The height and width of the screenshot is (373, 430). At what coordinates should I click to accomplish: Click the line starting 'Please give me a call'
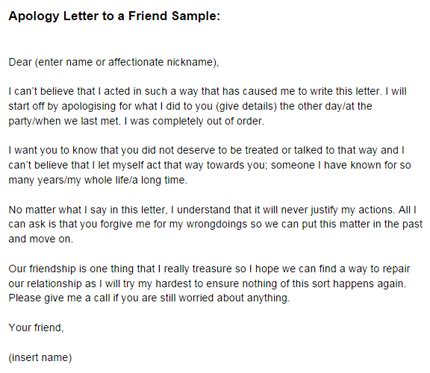[x=149, y=298]
